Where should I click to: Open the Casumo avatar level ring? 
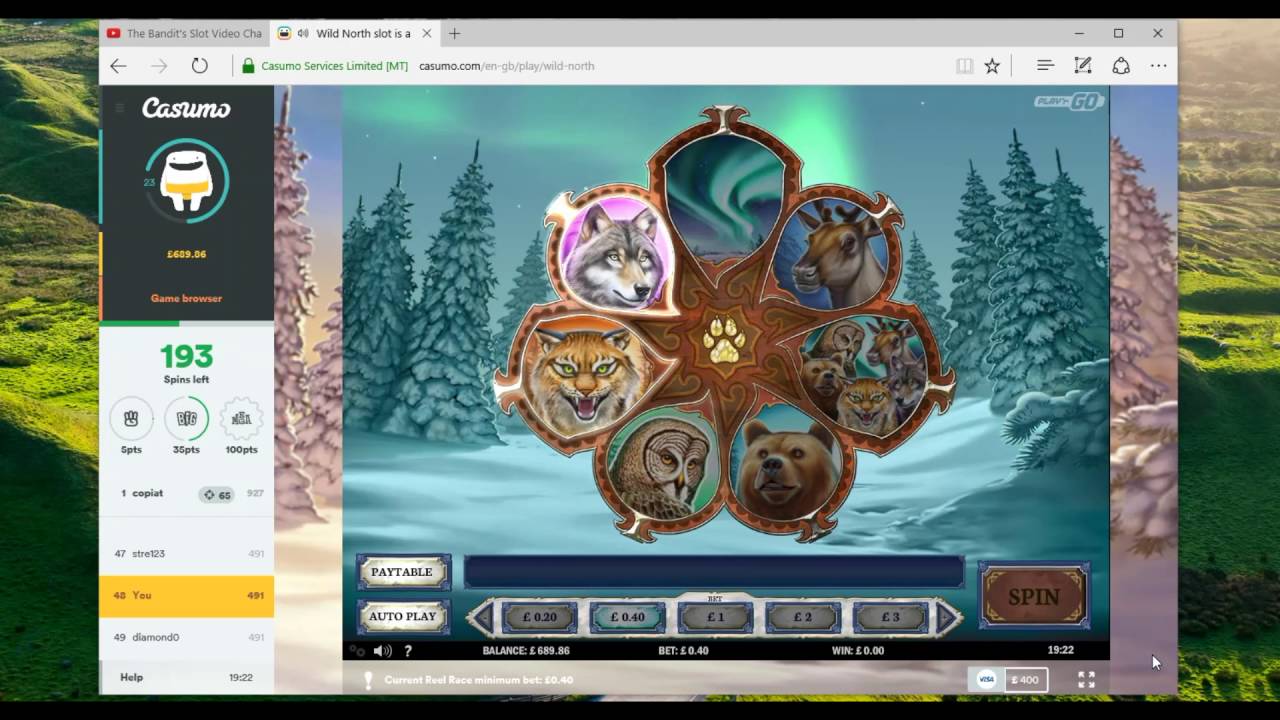[x=186, y=181]
